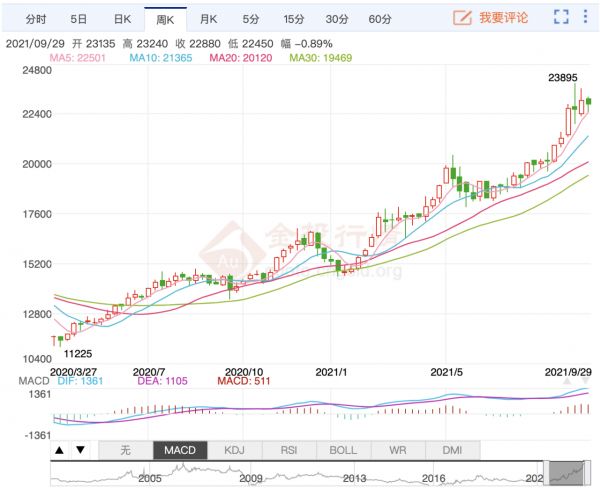Open the three-dot more options menu
The width and height of the screenshot is (600, 496).
point(585,18)
